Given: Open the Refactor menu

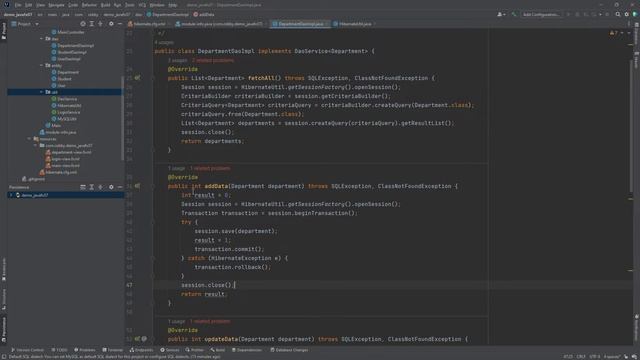Looking at the screenshot, I should tap(89, 5).
